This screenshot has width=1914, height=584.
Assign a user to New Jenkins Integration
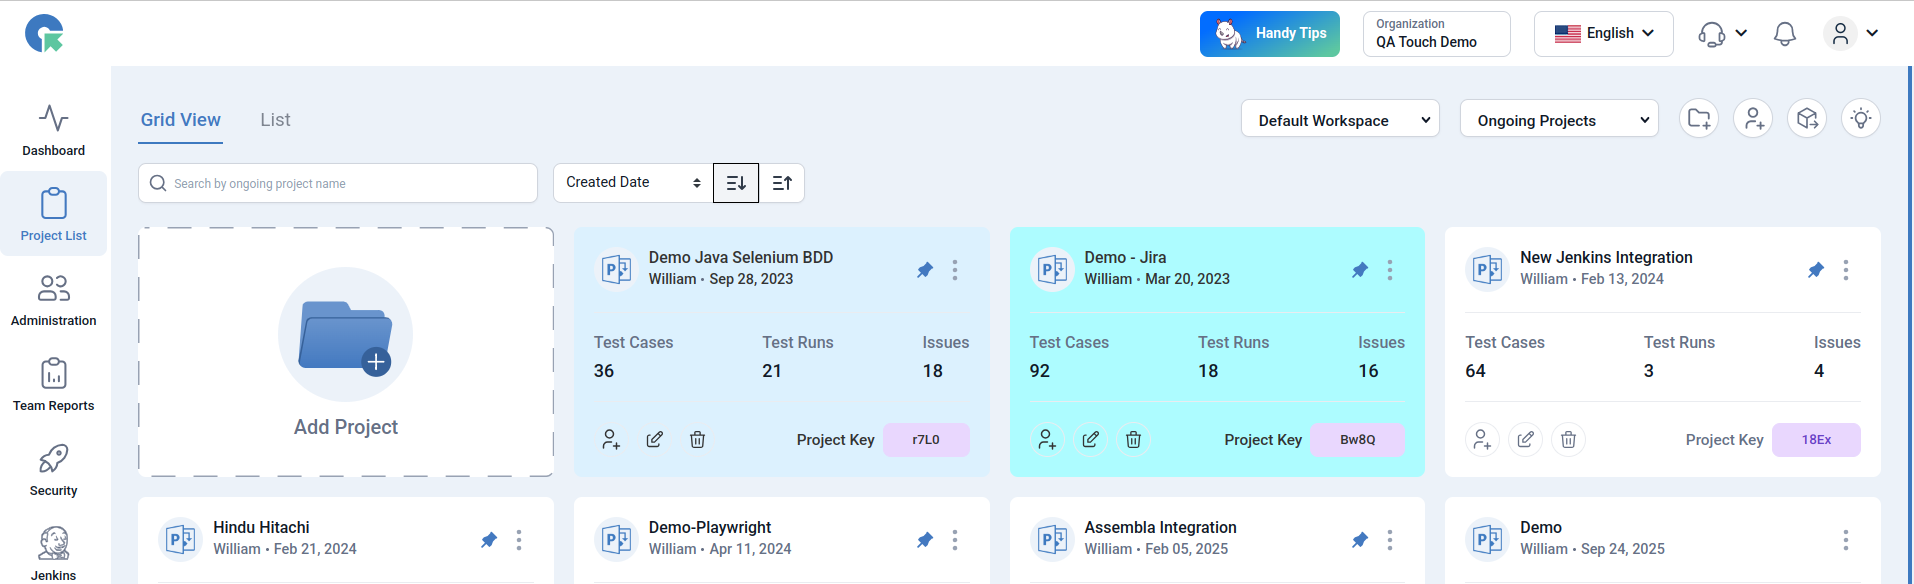(x=1482, y=440)
